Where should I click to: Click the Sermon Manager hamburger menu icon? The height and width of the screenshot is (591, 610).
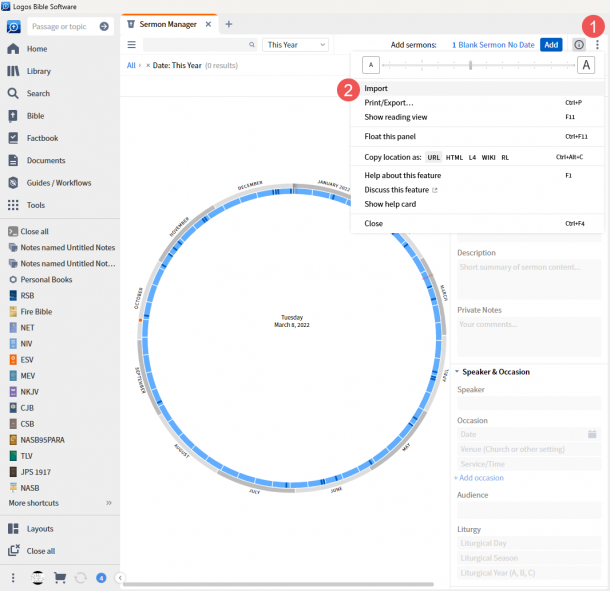click(x=131, y=45)
